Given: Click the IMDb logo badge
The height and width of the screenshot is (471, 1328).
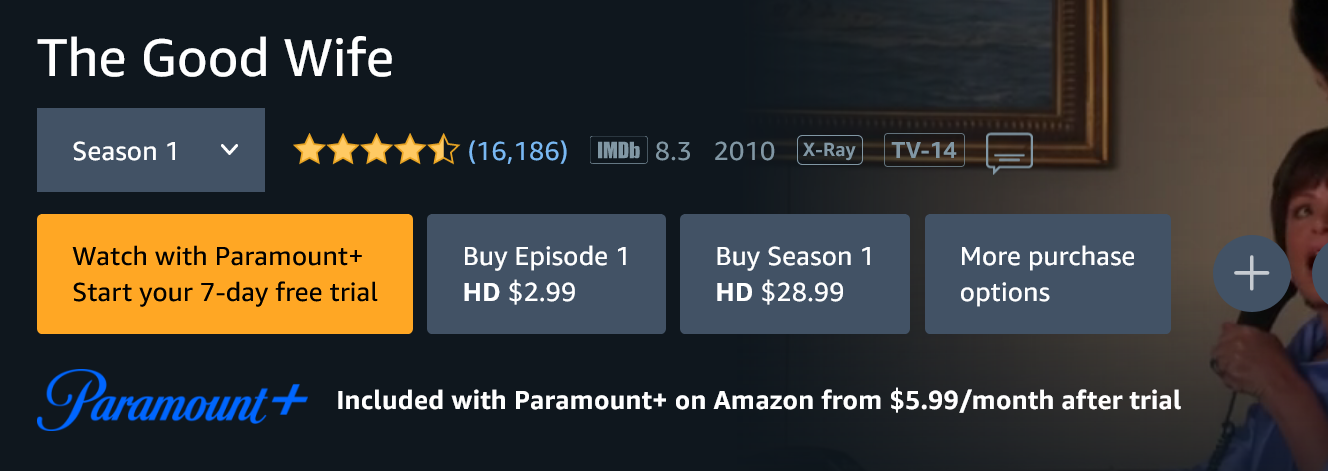Looking at the screenshot, I should [x=619, y=151].
